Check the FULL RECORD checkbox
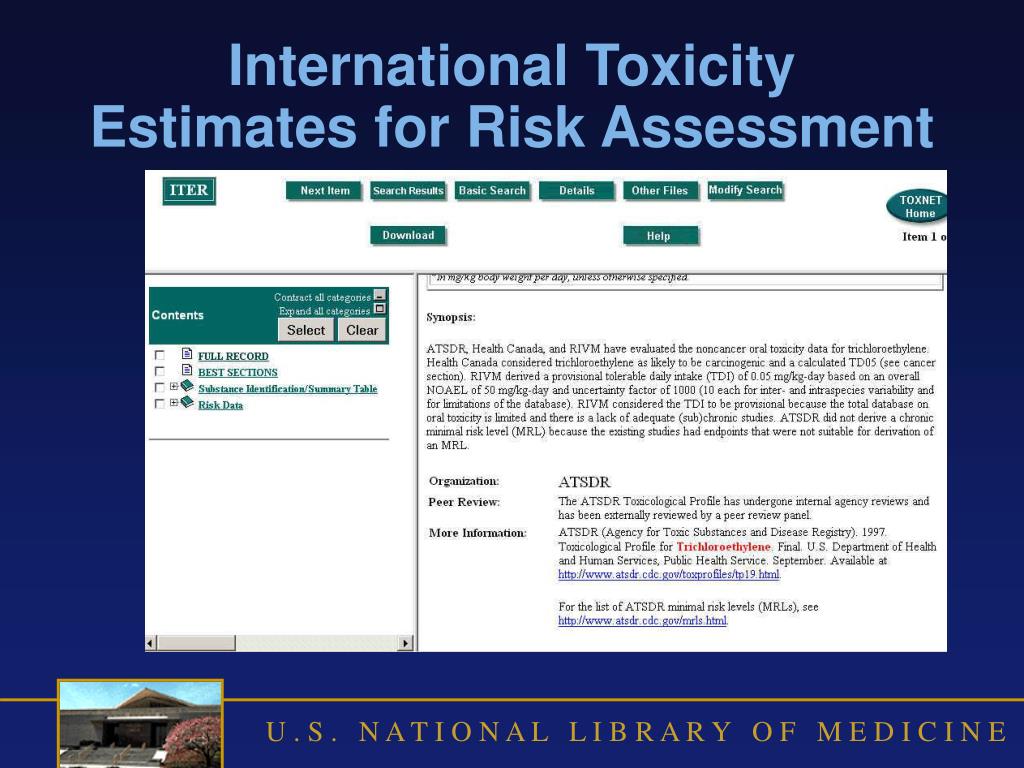This screenshot has width=1024, height=768. (159, 355)
